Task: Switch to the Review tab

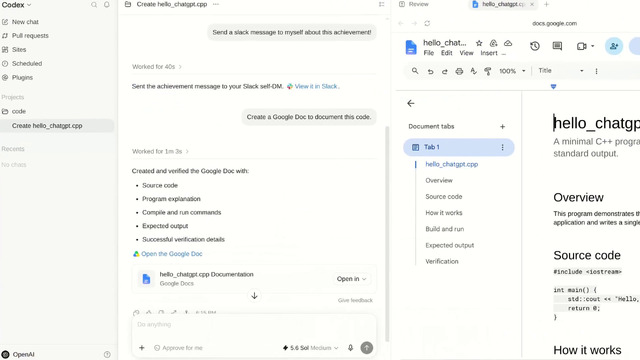Action: pyautogui.click(x=414, y=4)
